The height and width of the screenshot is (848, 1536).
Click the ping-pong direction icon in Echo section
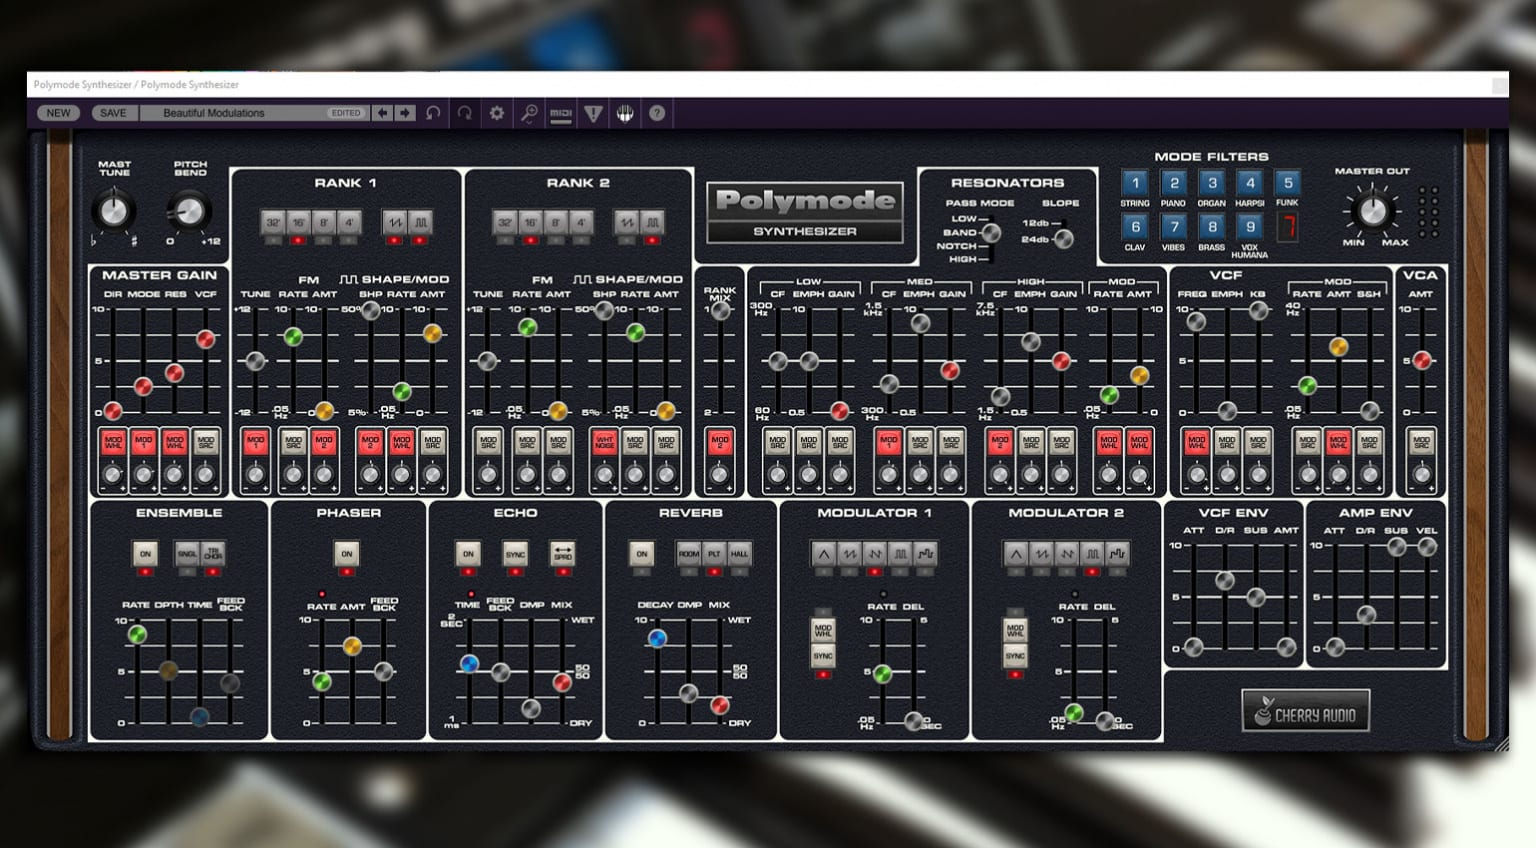pos(564,553)
